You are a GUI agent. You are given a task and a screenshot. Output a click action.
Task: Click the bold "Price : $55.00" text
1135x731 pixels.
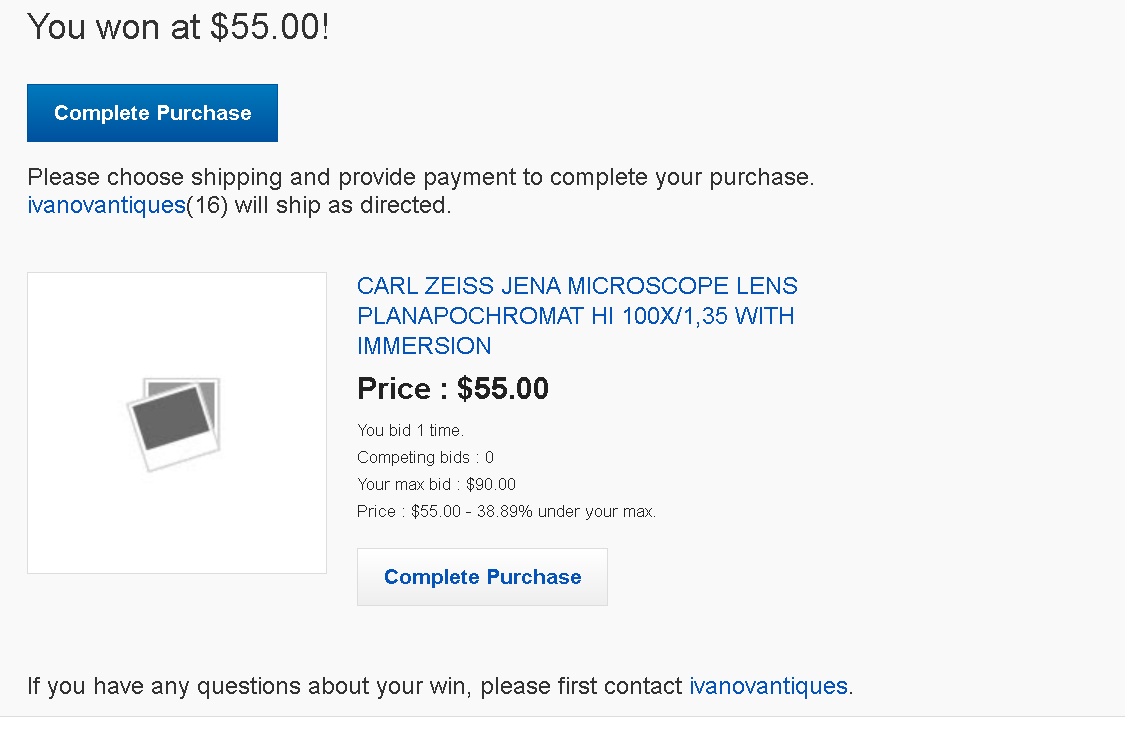453,389
